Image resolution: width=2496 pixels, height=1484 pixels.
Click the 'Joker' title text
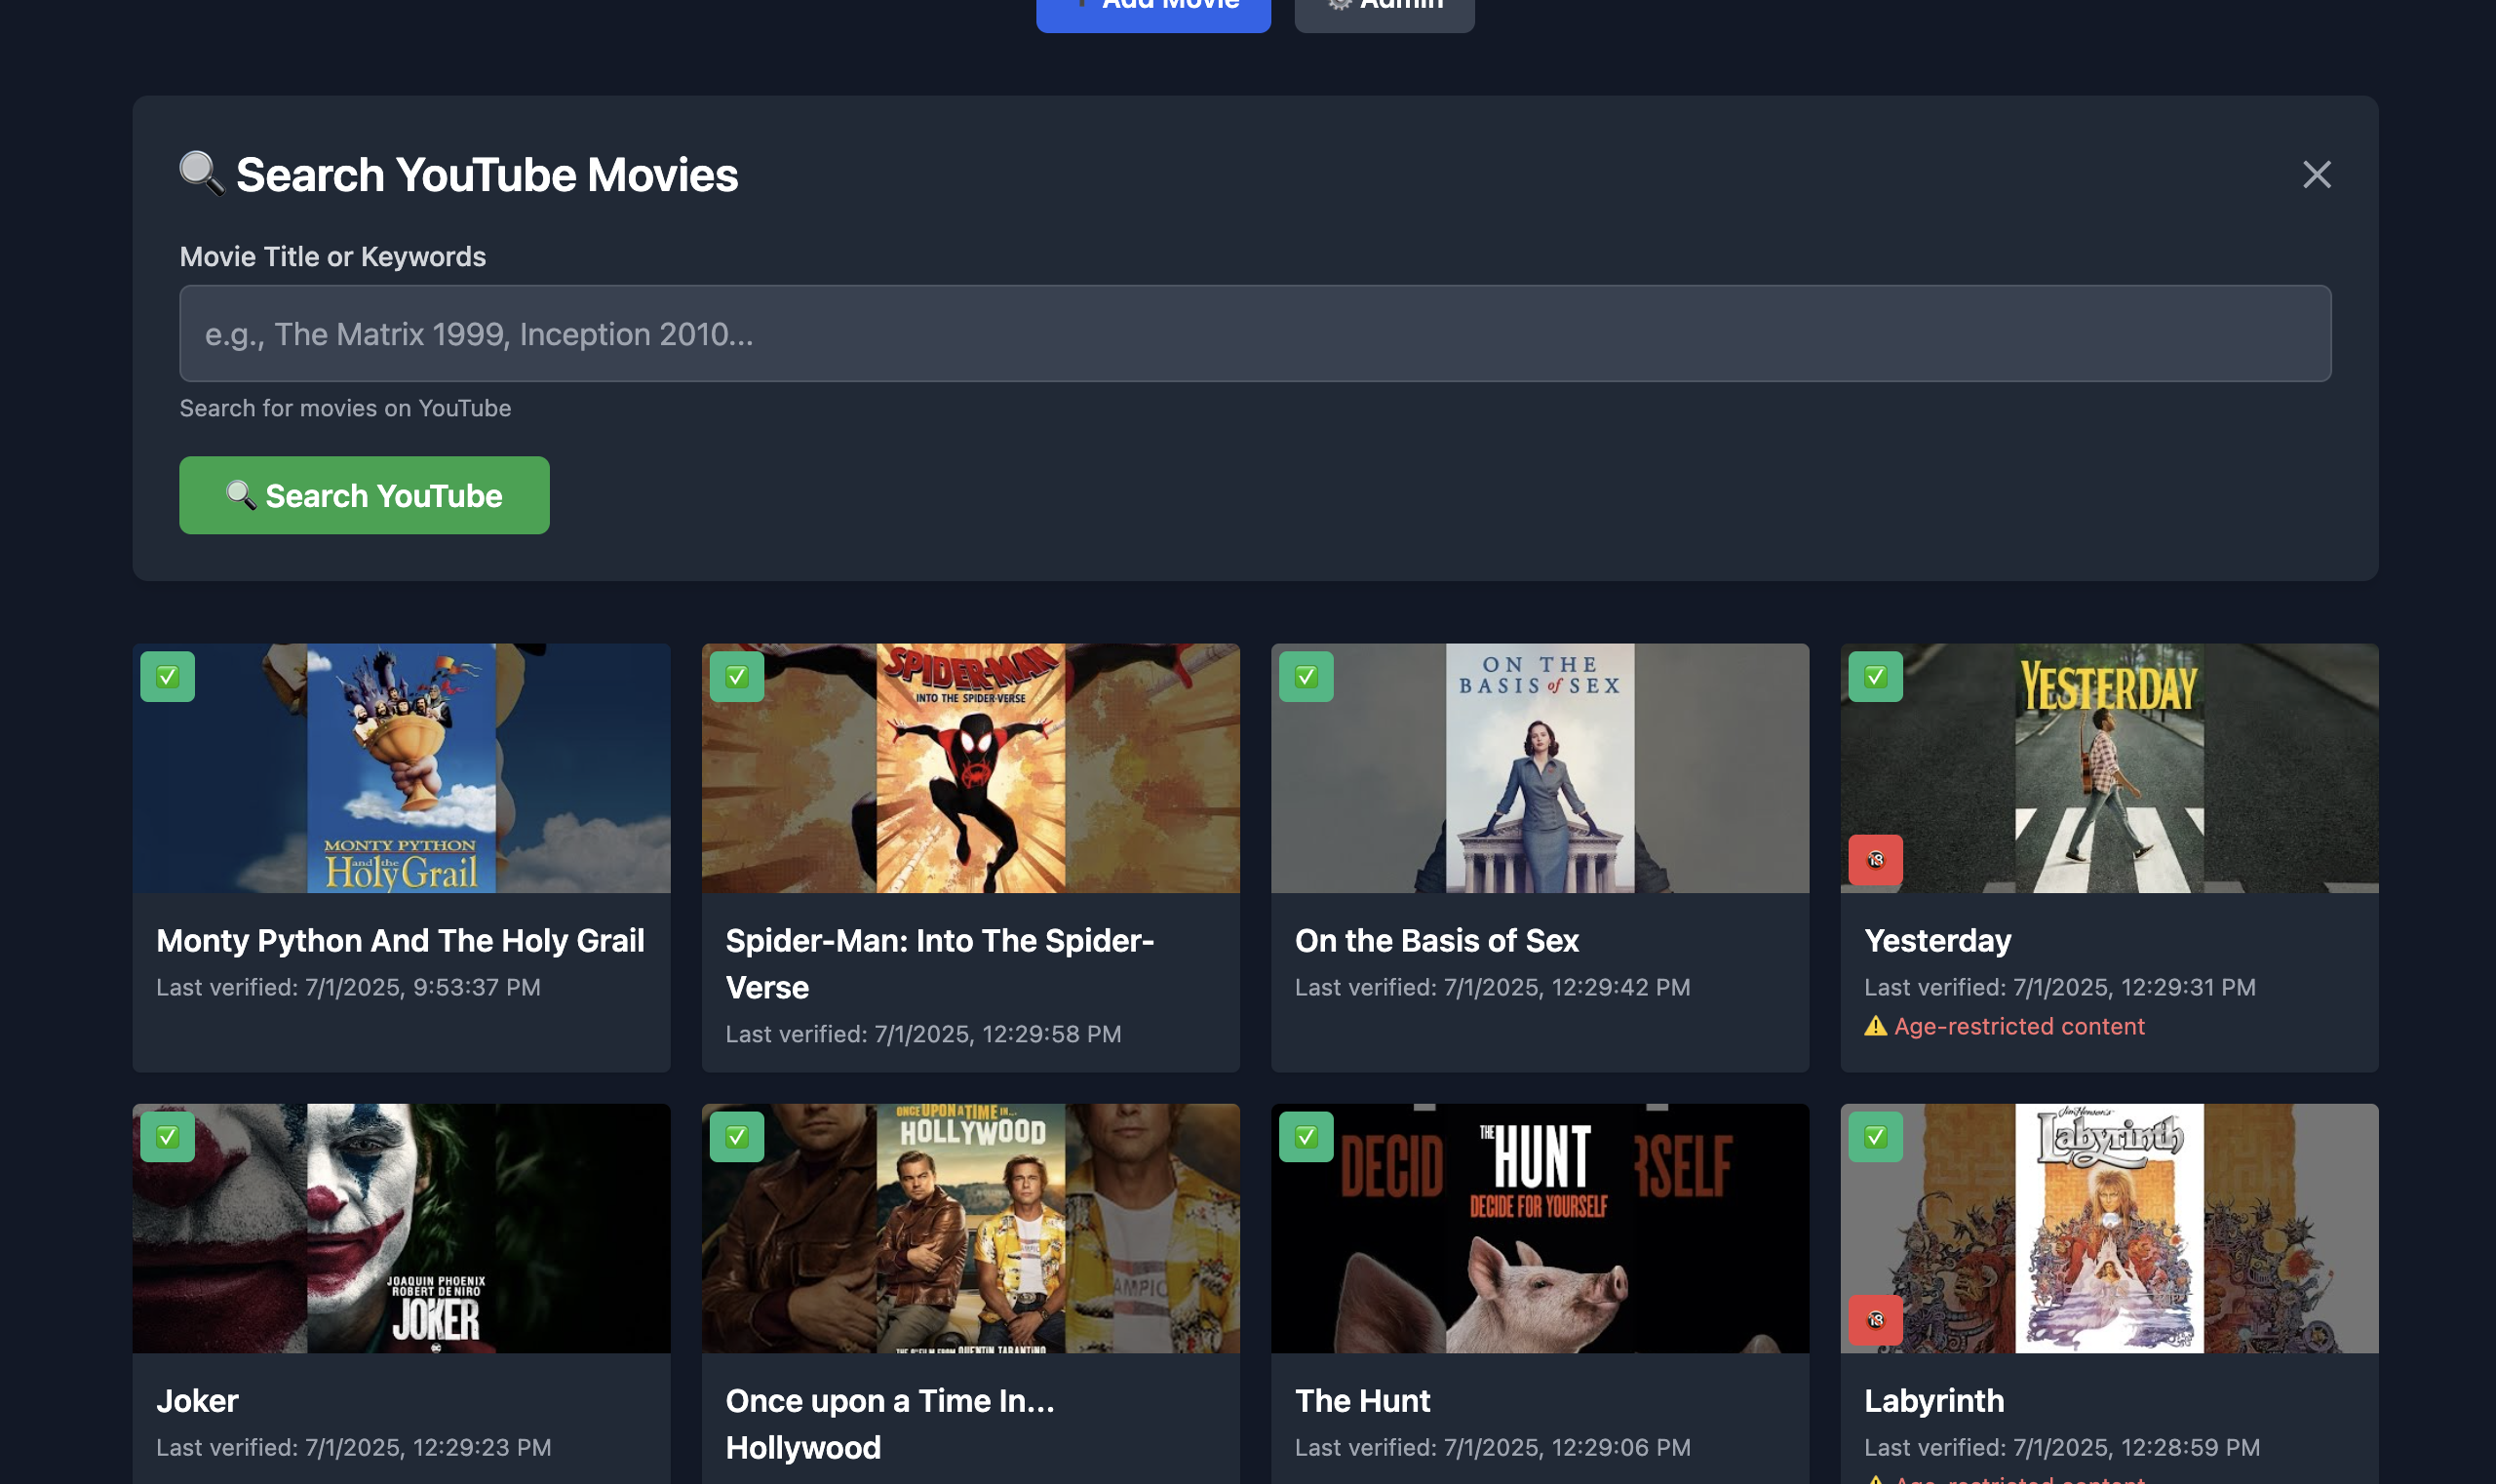pos(197,1401)
